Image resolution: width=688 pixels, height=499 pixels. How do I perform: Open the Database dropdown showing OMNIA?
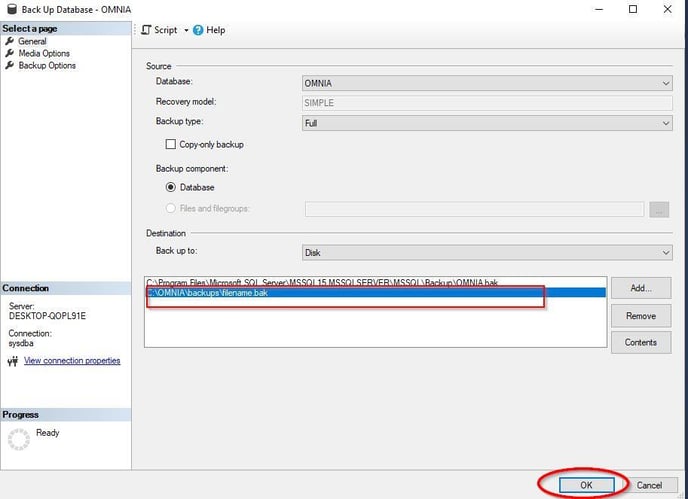click(x=487, y=83)
